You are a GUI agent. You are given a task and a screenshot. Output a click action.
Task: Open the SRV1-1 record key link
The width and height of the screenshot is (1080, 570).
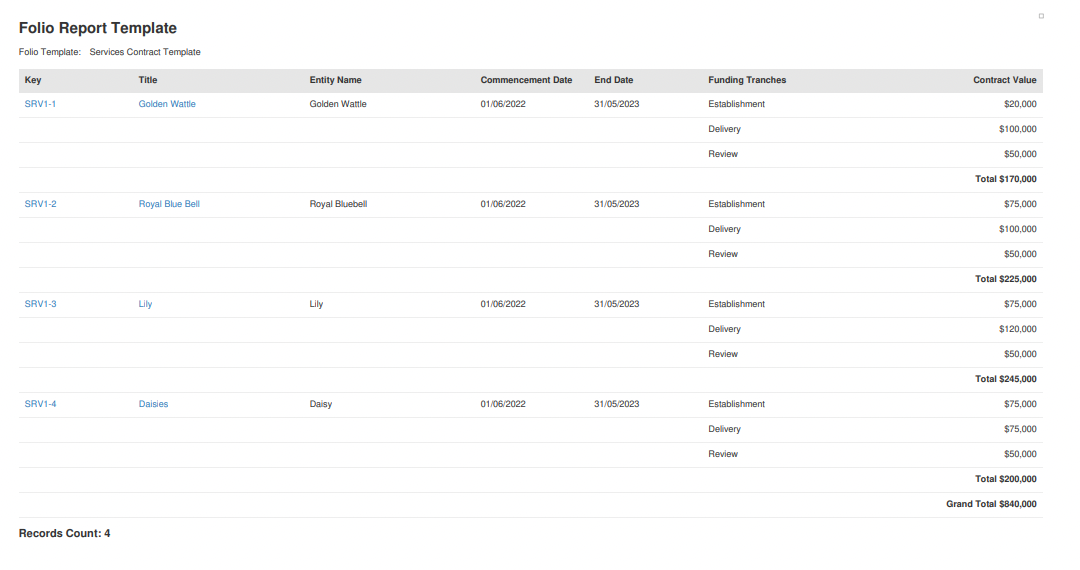pyautogui.click(x=40, y=104)
